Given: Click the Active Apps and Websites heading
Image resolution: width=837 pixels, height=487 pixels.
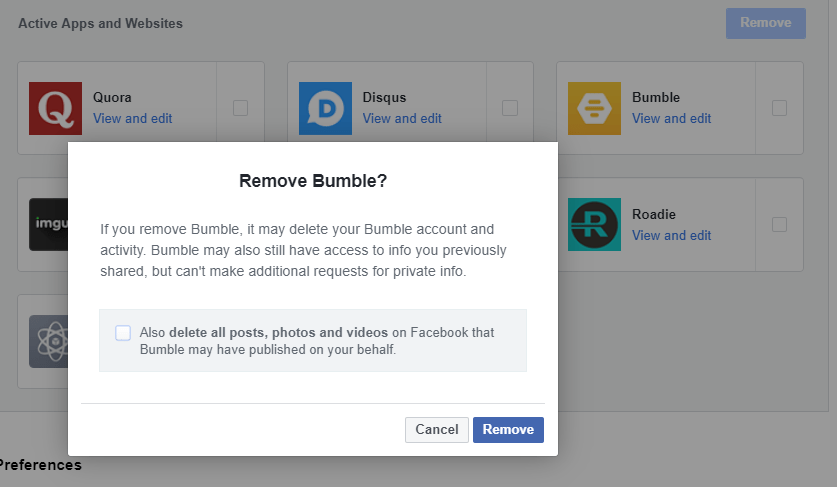Looking at the screenshot, I should [100, 23].
